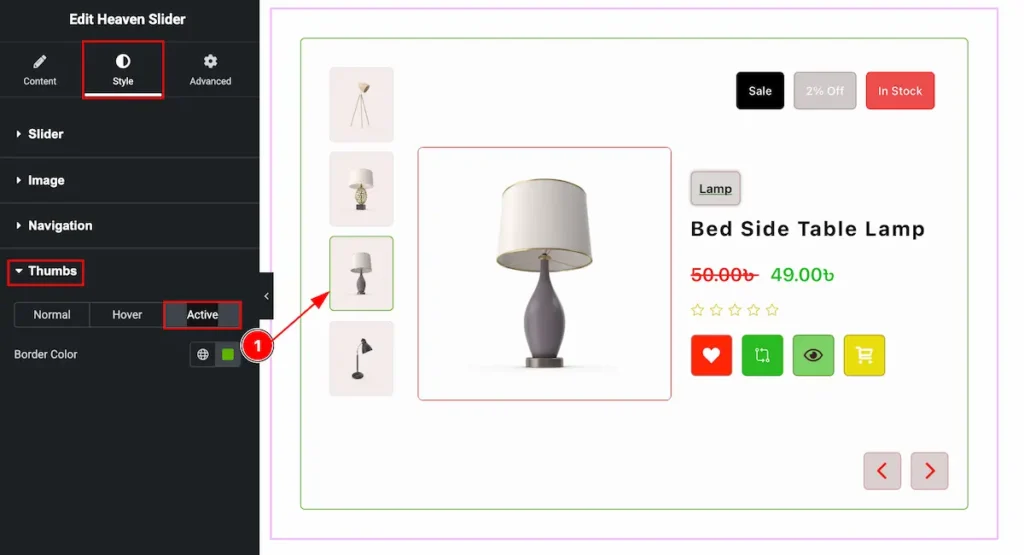Image resolution: width=1024 pixels, height=555 pixels.
Task: Open the Content tab
Action: point(40,70)
